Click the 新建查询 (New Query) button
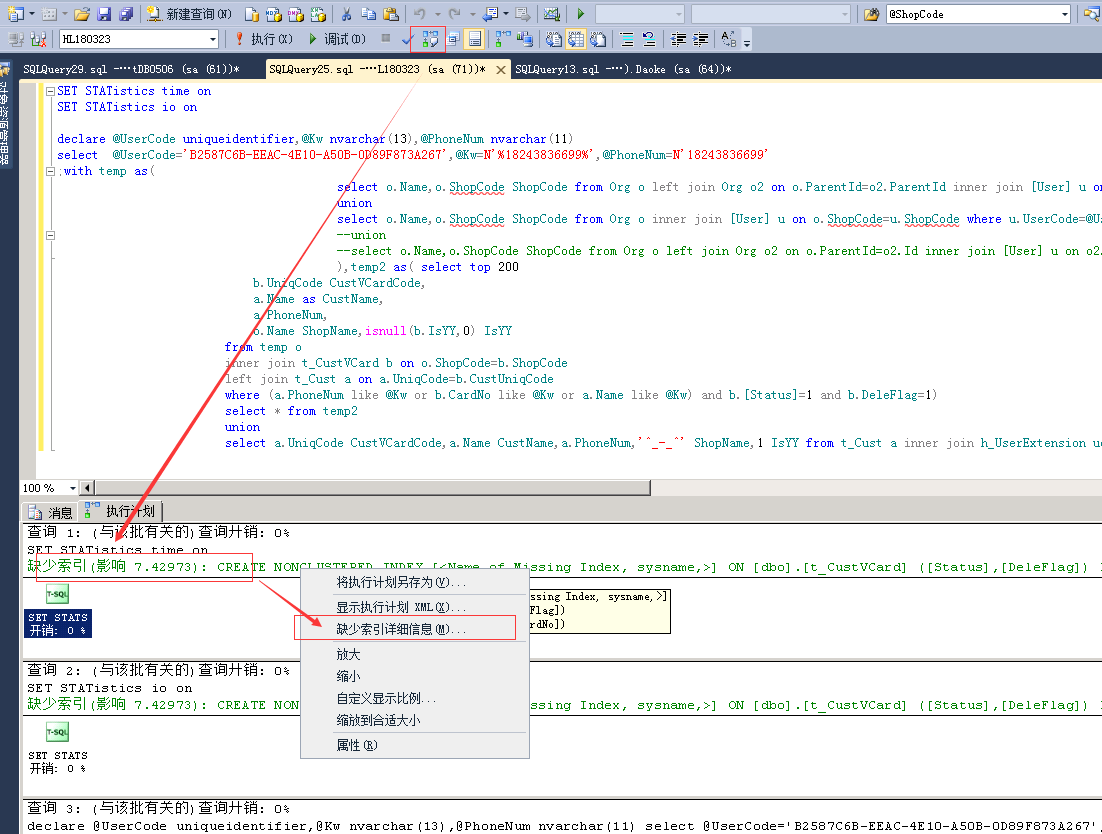The height and width of the screenshot is (834, 1102). click(190, 14)
